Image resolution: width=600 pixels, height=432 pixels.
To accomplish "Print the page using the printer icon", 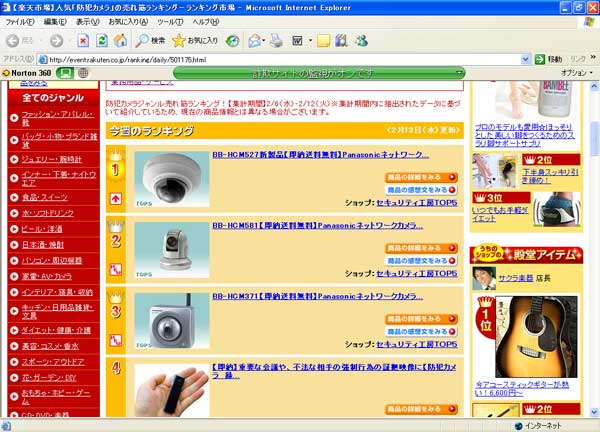I will coord(276,40).
